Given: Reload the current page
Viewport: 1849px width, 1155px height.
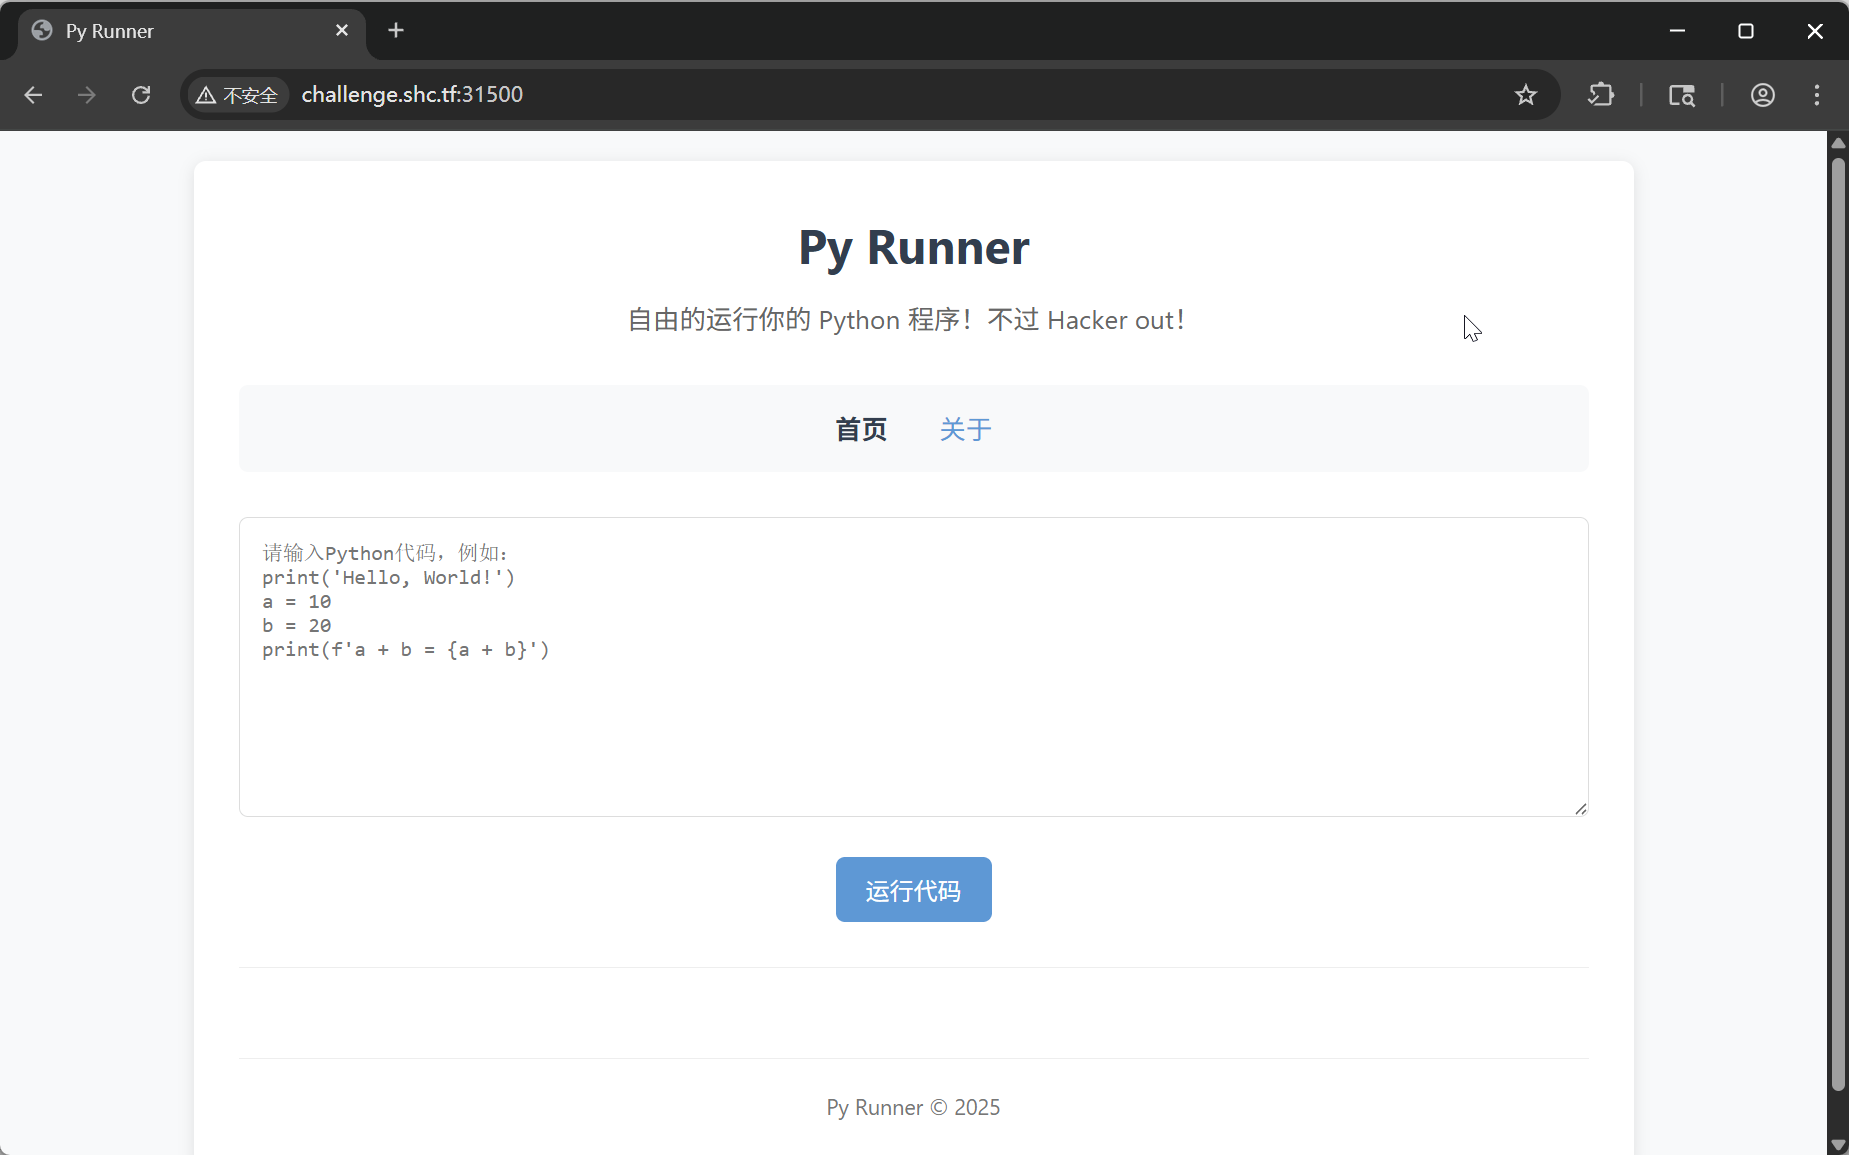Looking at the screenshot, I should coord(141,95).
